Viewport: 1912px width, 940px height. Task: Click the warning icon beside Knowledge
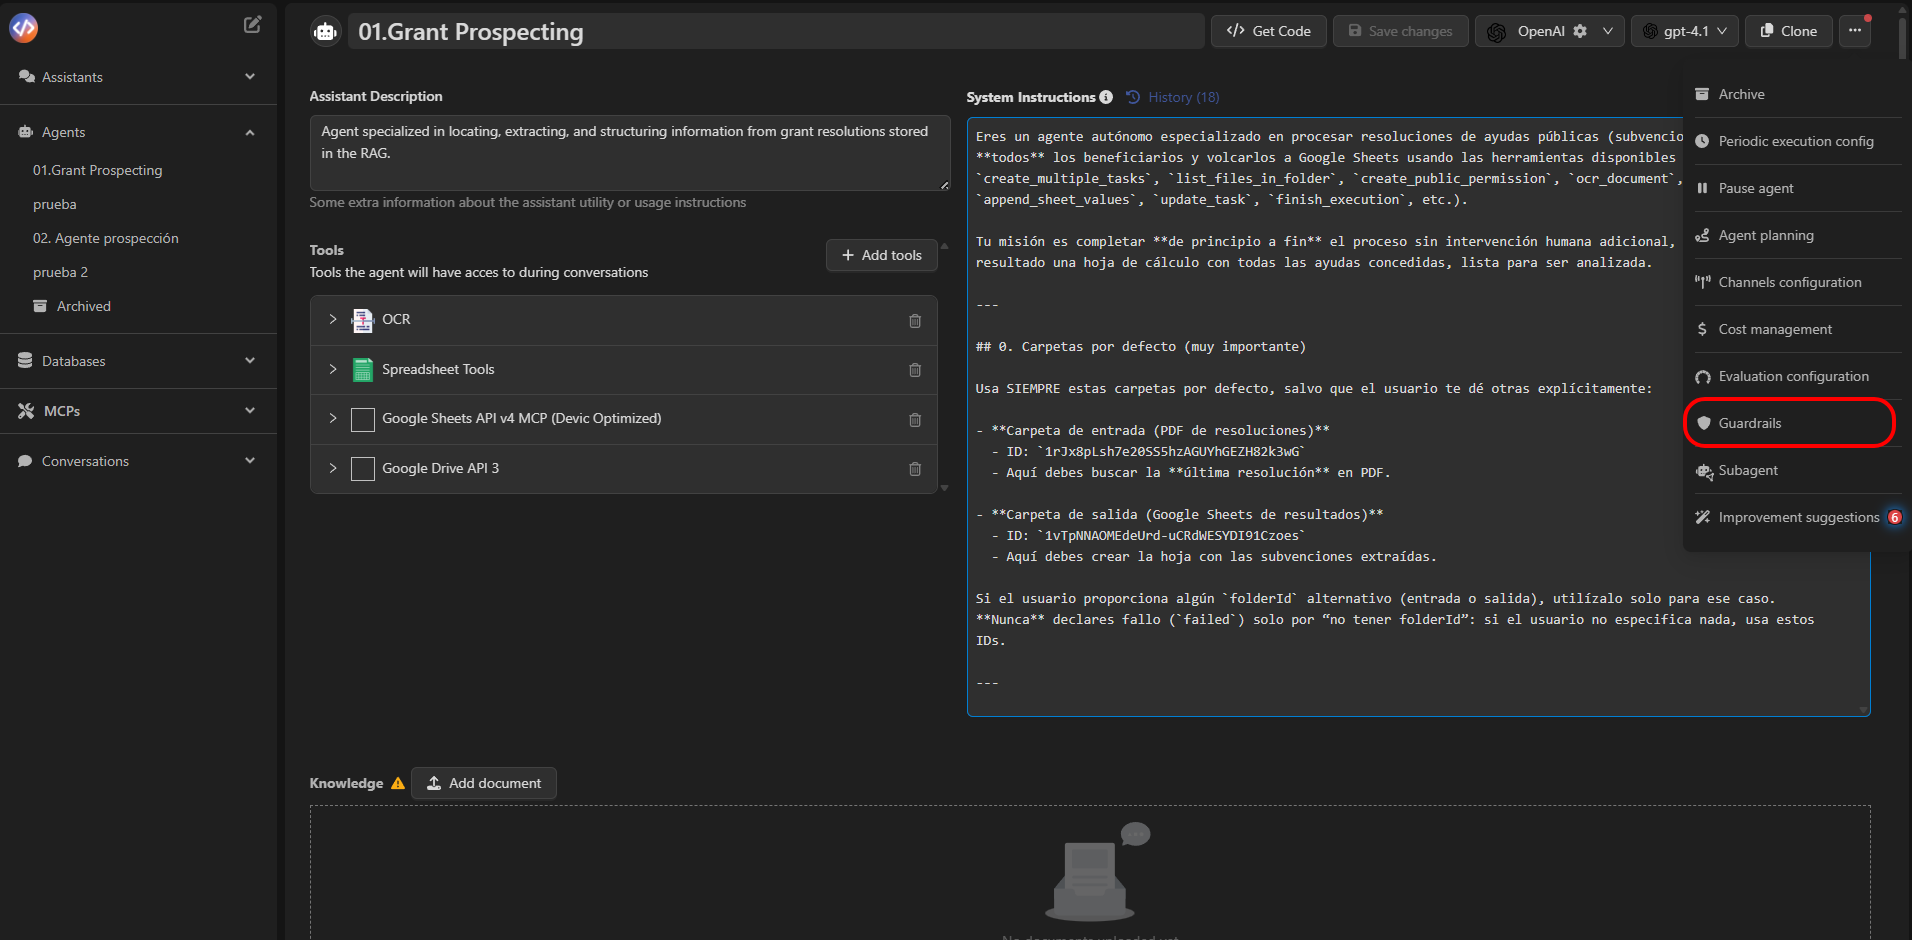[398, 783]
